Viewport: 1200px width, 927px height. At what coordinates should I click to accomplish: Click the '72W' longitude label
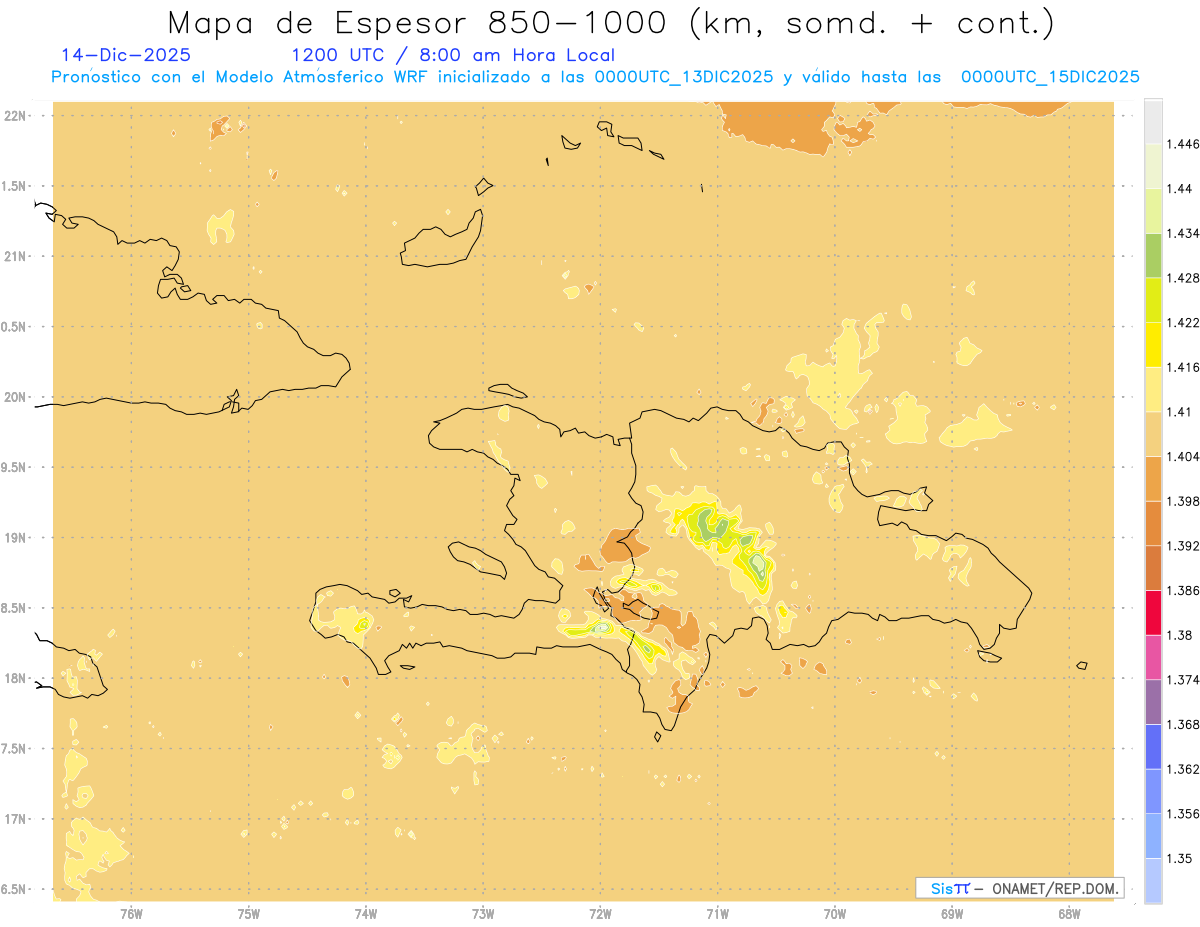(x=600, y=914)
